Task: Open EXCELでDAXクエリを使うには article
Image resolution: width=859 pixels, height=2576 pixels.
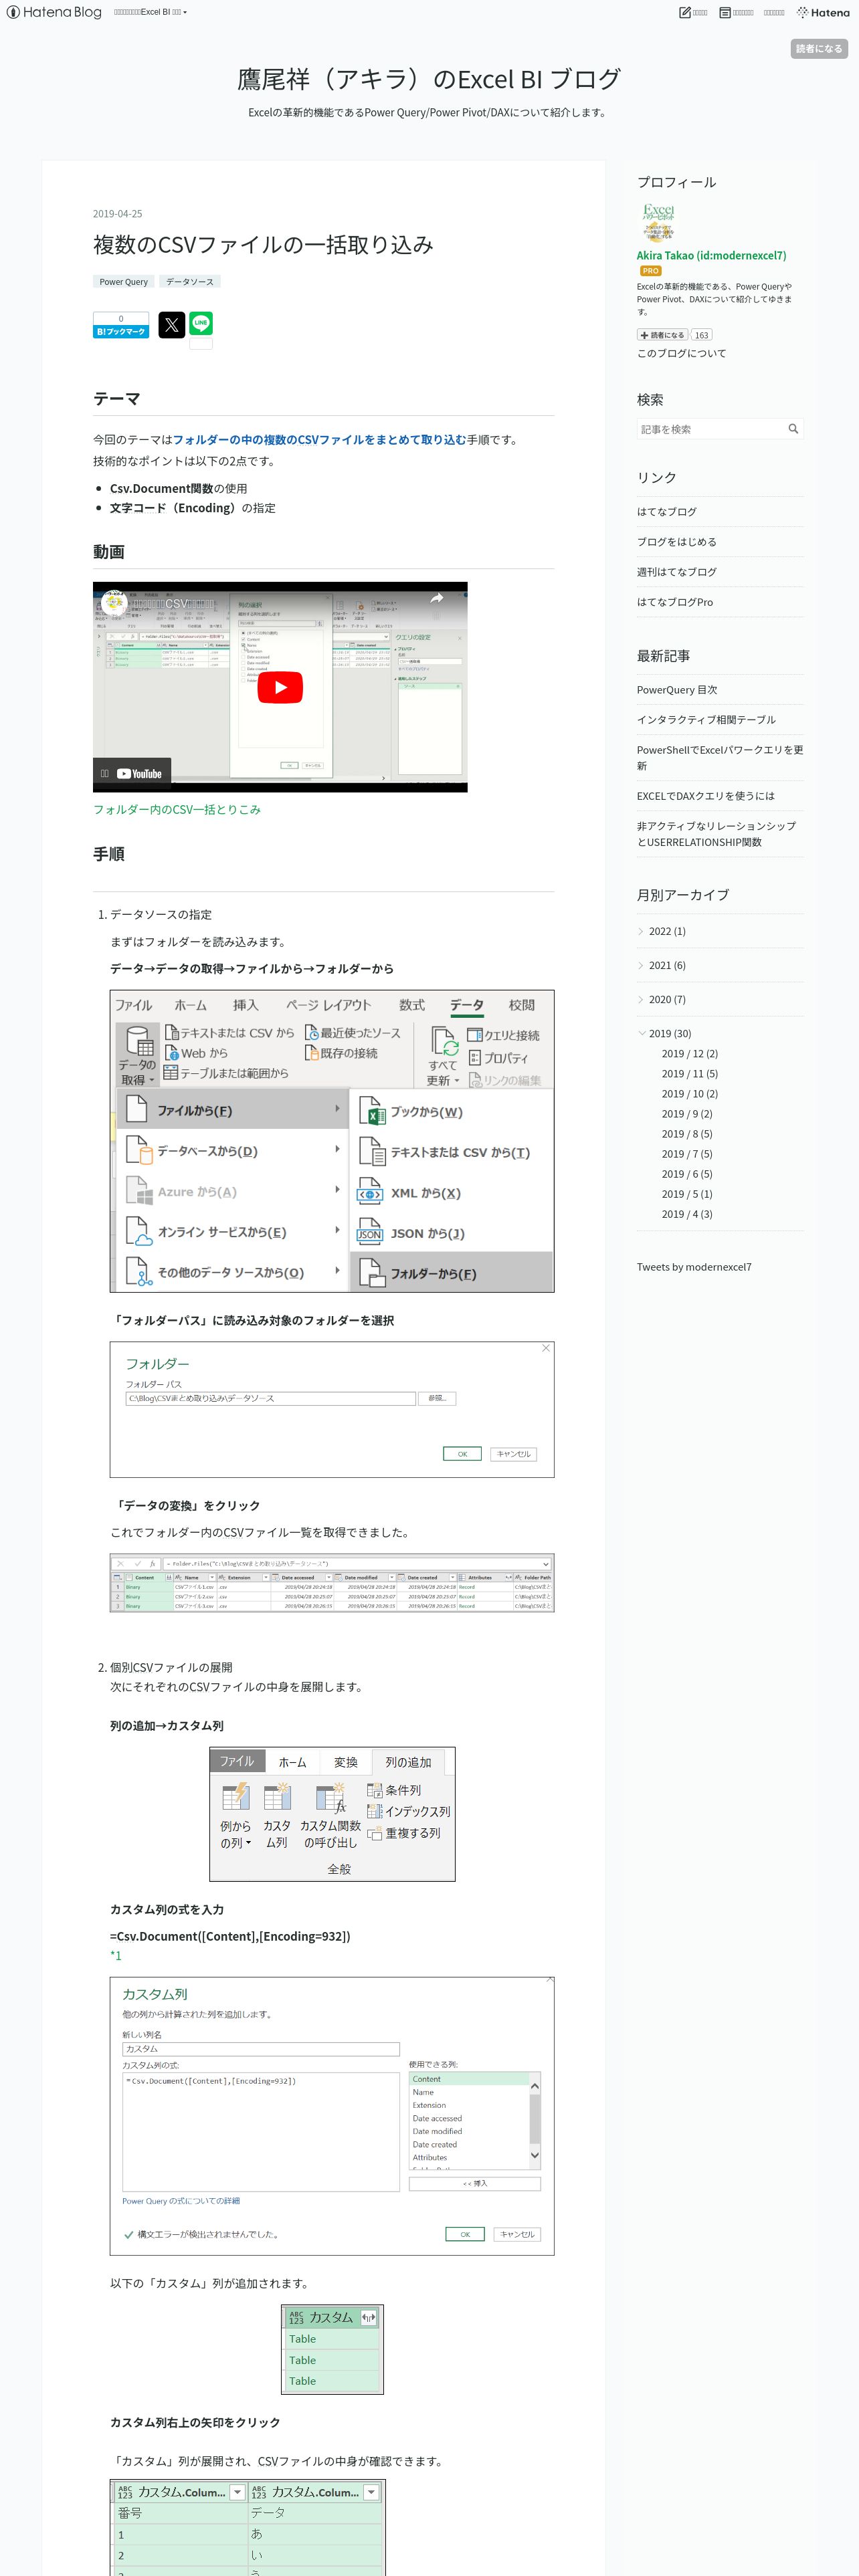Action: click(706, 795)
